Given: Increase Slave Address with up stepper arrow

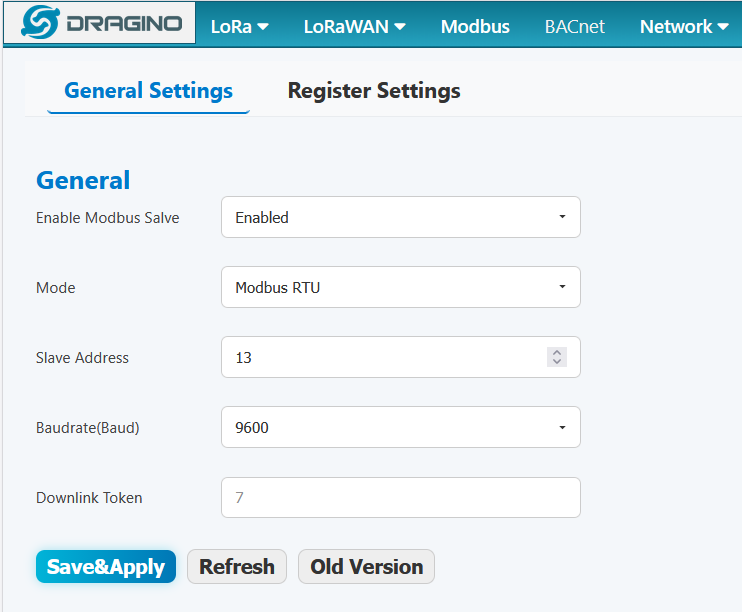Looking at the screenshot, I should coord(557,353).
